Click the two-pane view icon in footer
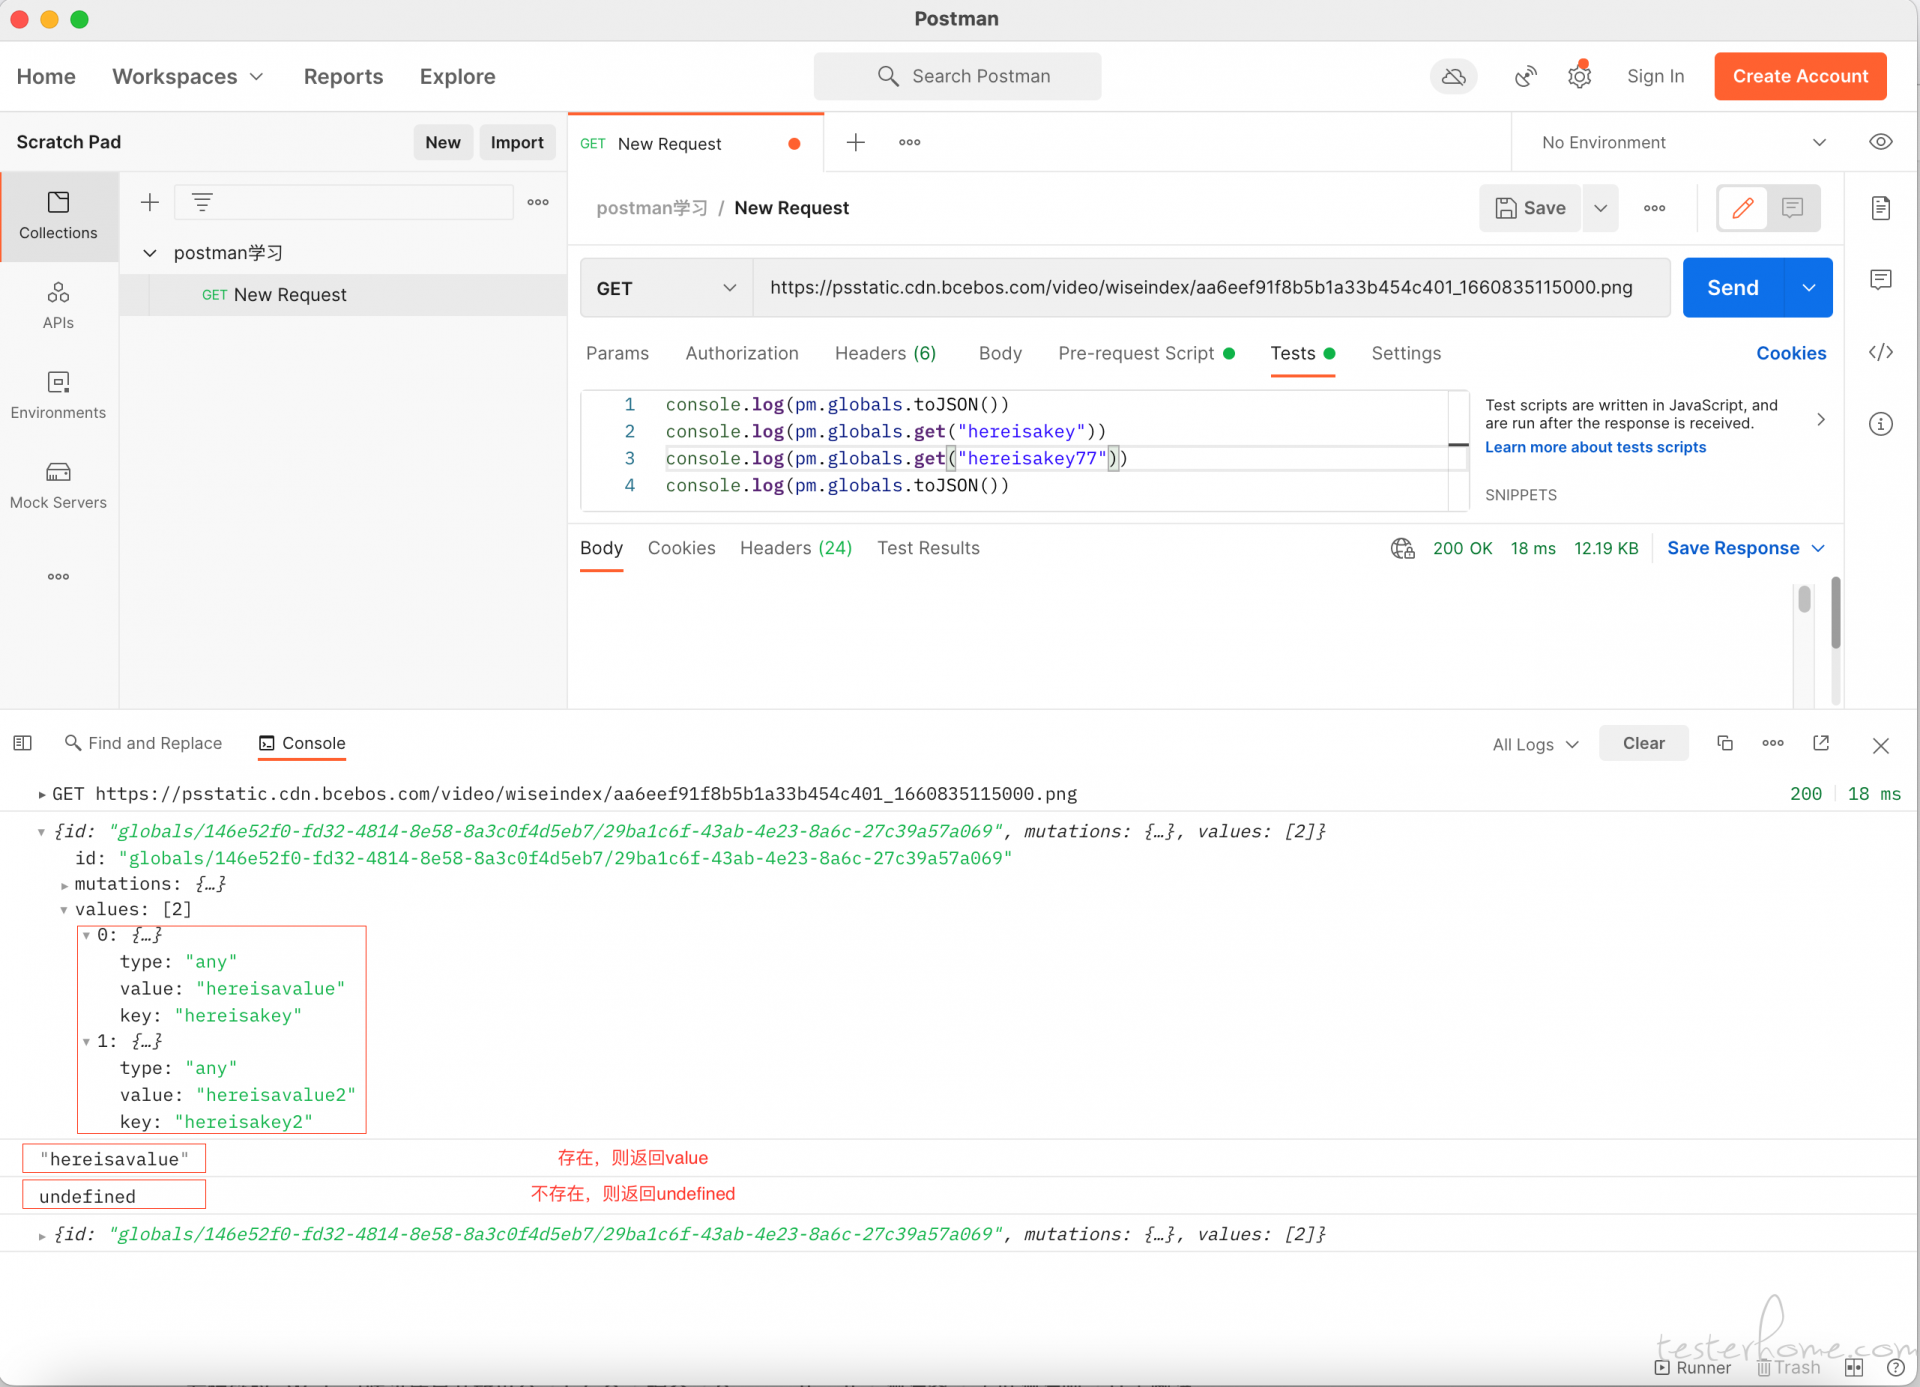The image size is (1920, 1387). 1855,1367
